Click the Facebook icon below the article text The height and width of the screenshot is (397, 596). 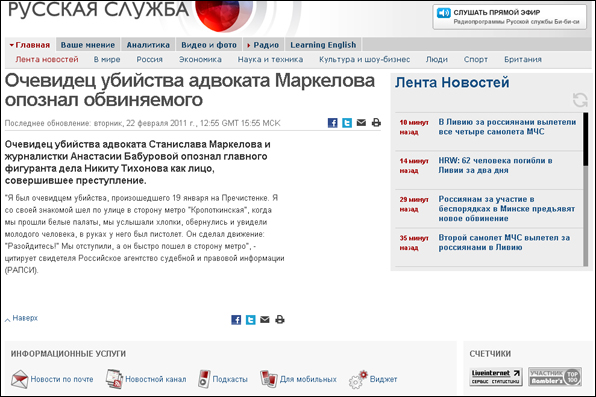pyautogui.click(x=236, y=320)
